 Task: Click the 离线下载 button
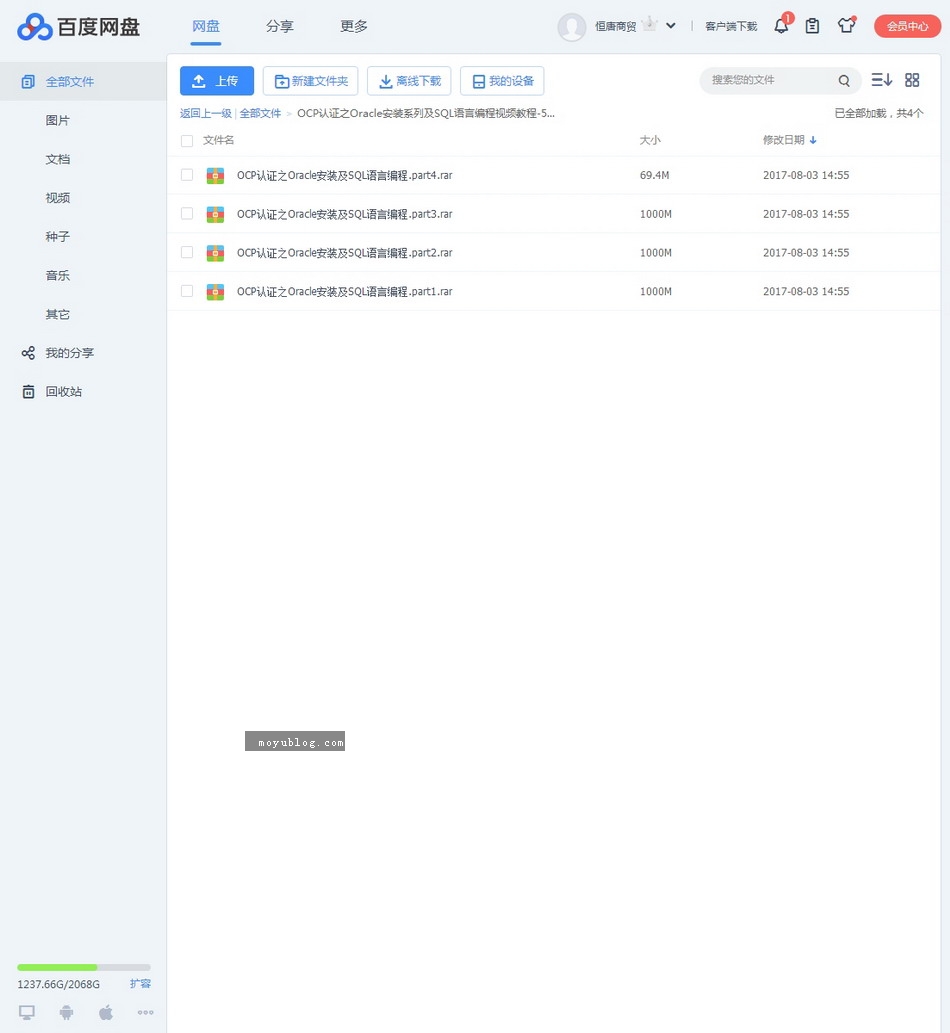click(x=409, y=81)
